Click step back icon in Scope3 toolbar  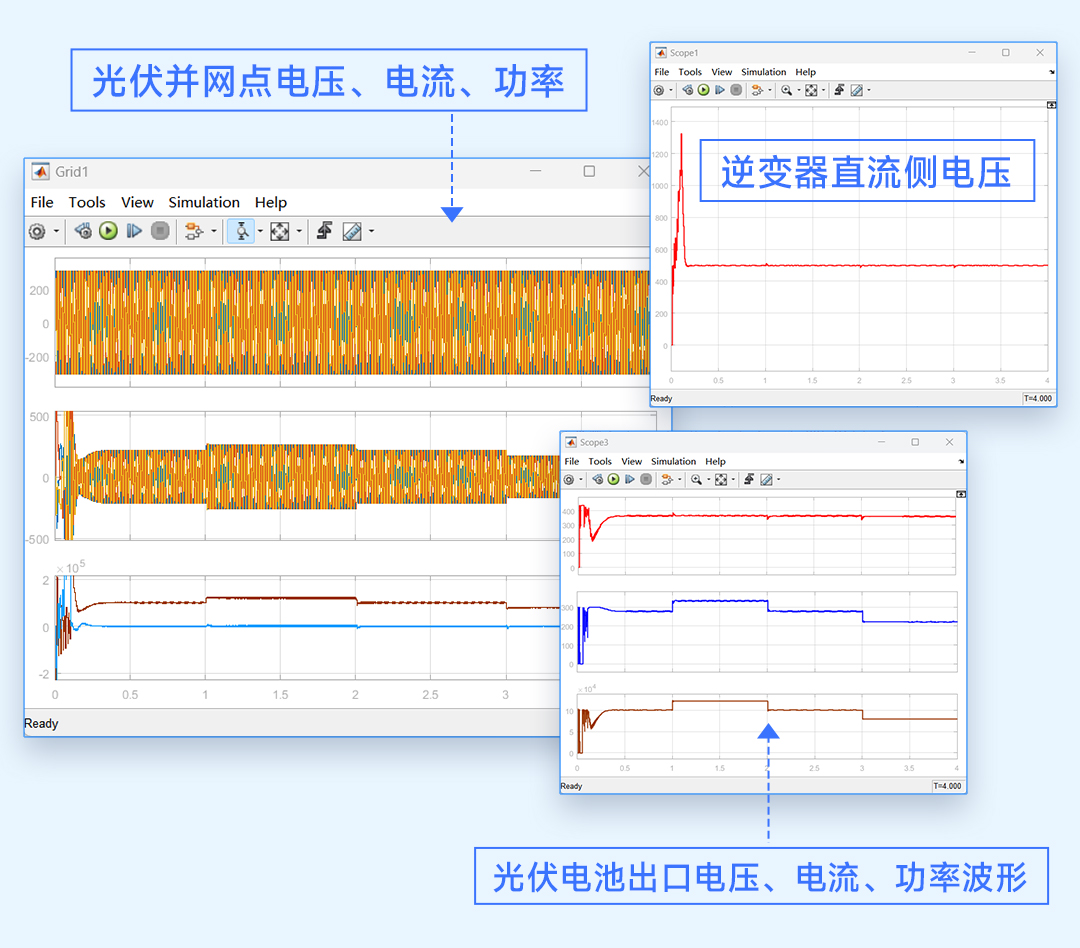click(597, 479)
